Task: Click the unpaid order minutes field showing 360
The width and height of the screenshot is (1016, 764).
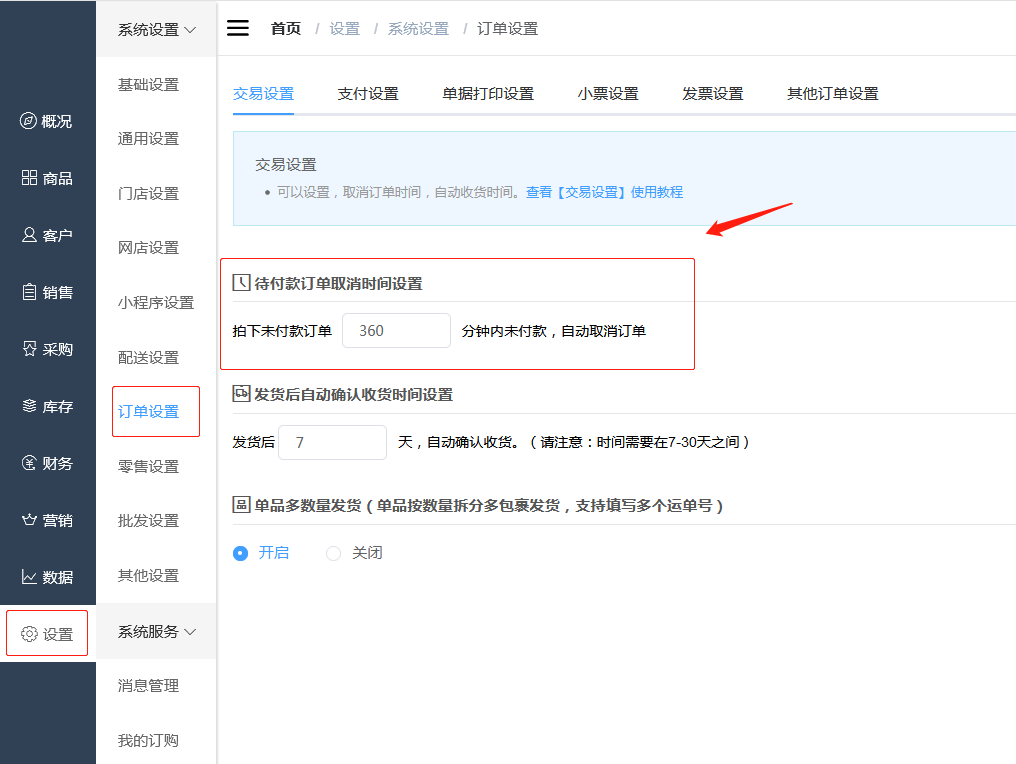Action: click(x=397, y=330)
